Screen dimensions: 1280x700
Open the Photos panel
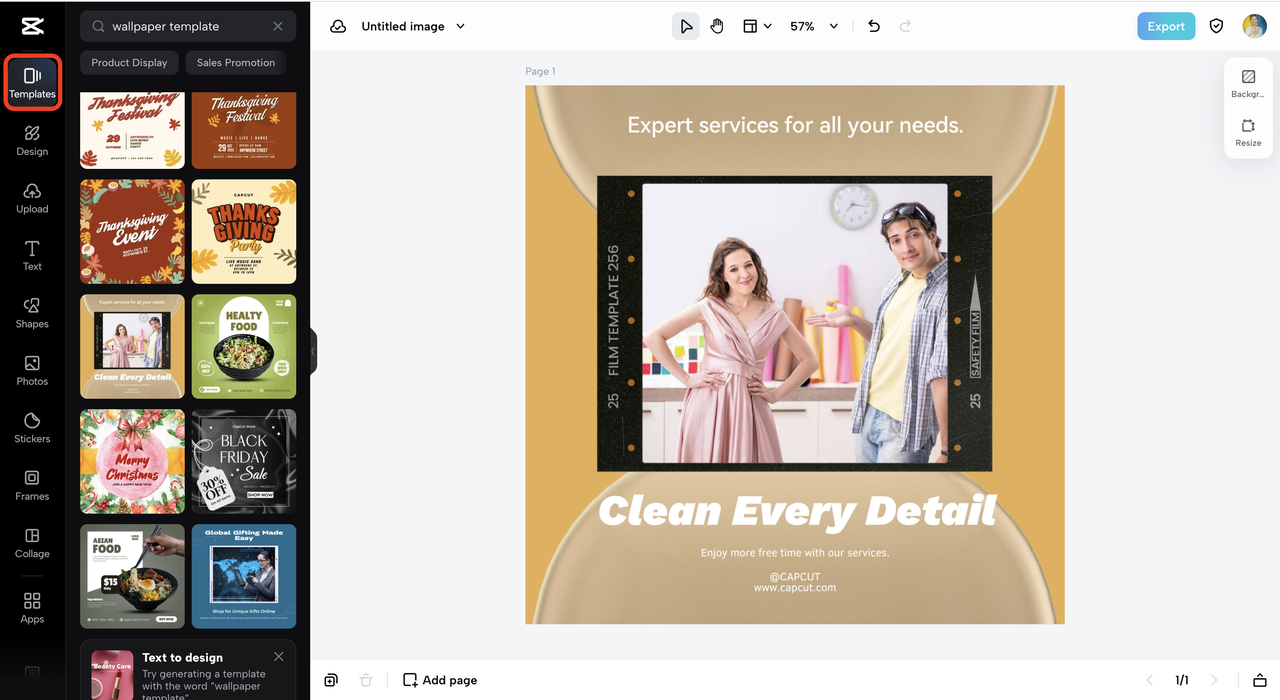click(32, 370)
